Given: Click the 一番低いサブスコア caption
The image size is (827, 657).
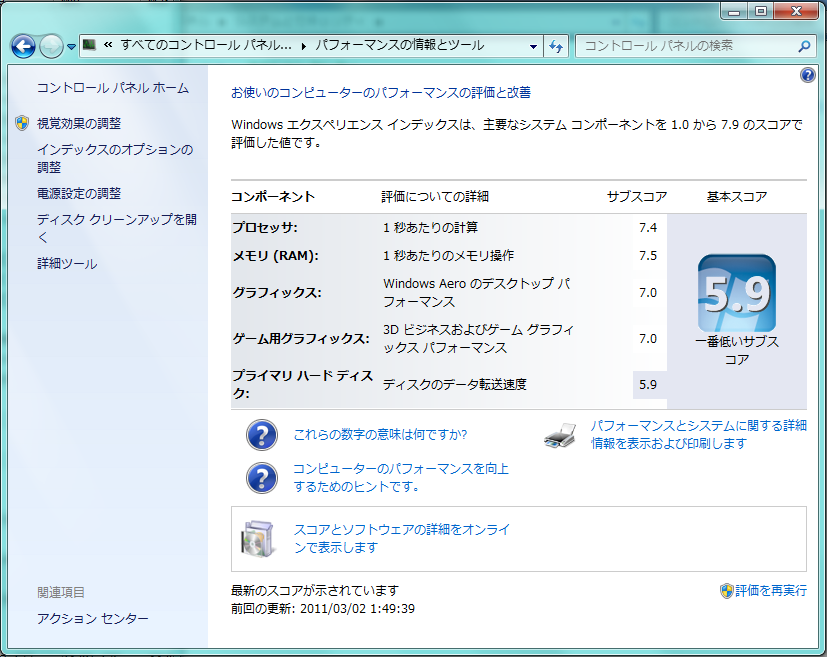Looking at the screenshot, I should coord(736,351).
